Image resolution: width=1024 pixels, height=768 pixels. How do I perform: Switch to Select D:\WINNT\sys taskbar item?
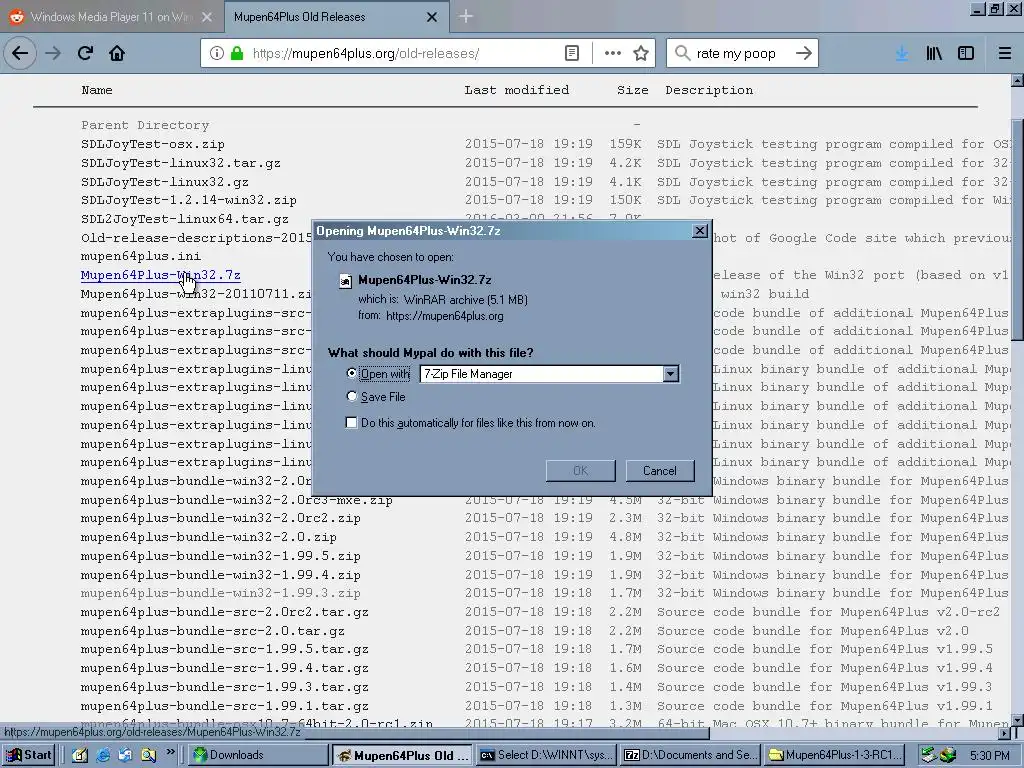pyautogui.click(x=547, y=755)
